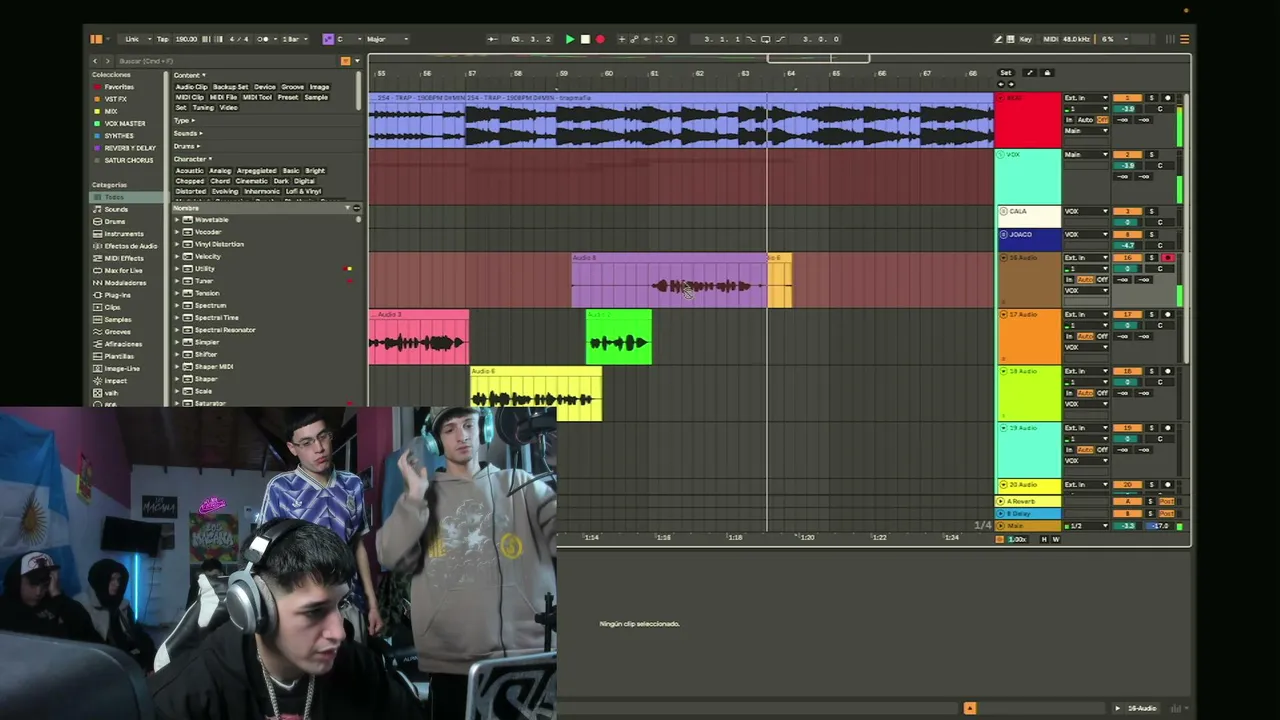1280x720 pixels.
Task: Toggle track activator 17 on 17 Audio
Action: click(x=1127, y=315)
